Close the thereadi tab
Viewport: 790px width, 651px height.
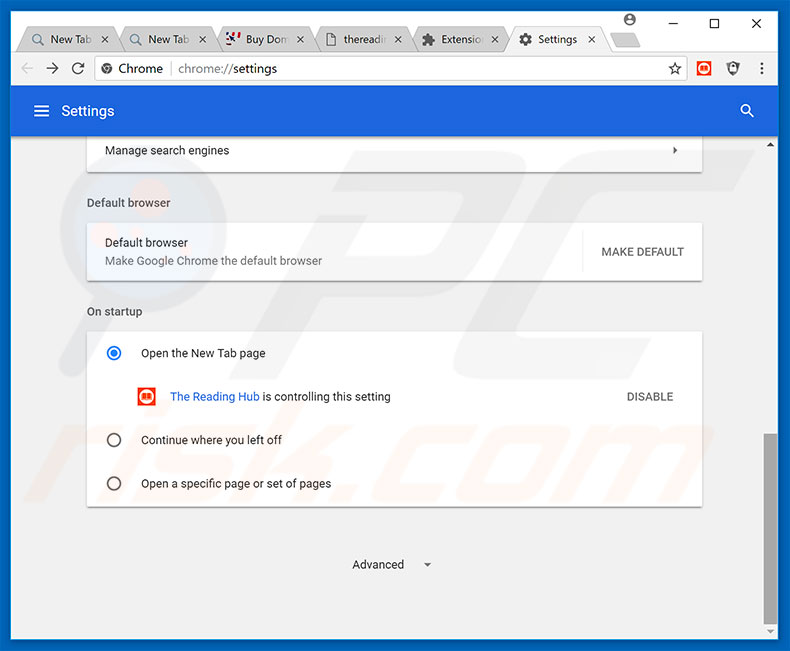(x=398, y=39)
